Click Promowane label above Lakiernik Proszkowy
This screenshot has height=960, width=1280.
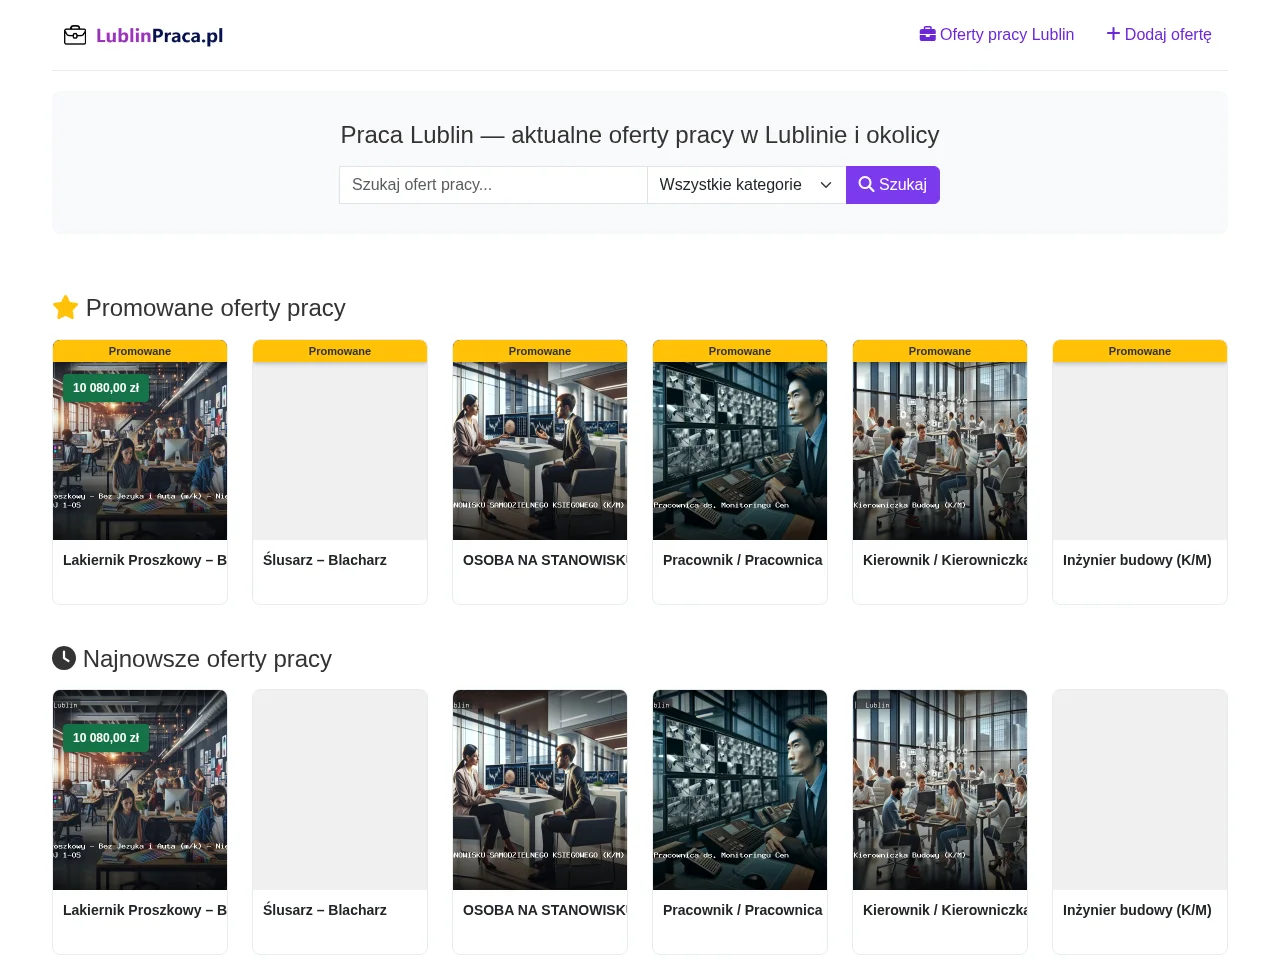point(140,351)
